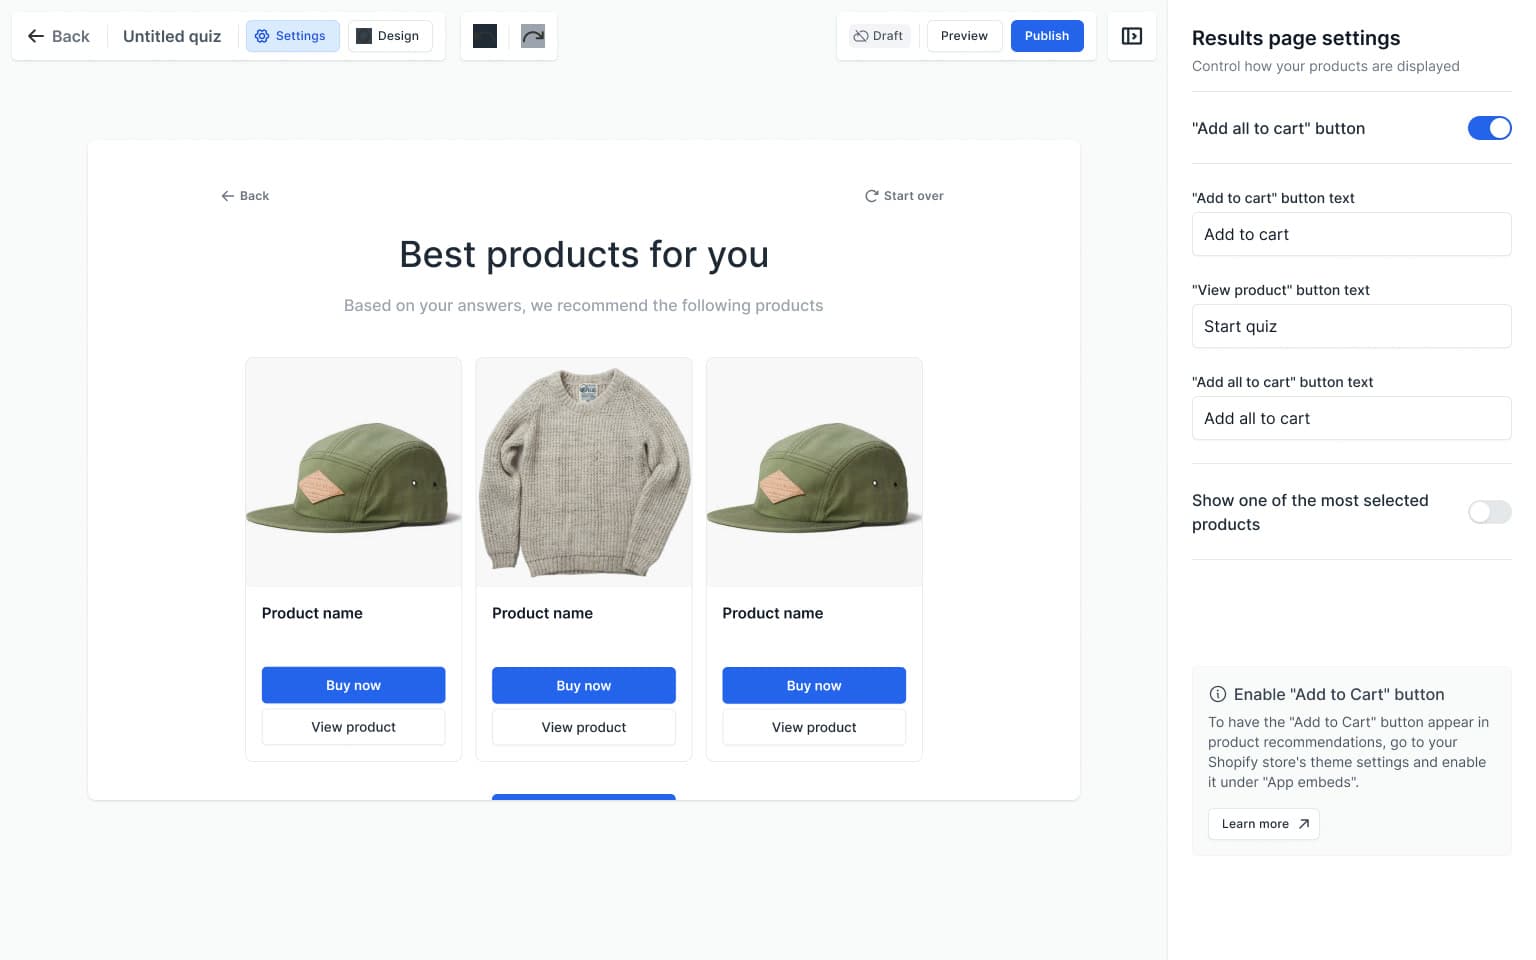Click the Untitled quiz title
This screenshot has width=1536, height=960.
click(172, 36)
